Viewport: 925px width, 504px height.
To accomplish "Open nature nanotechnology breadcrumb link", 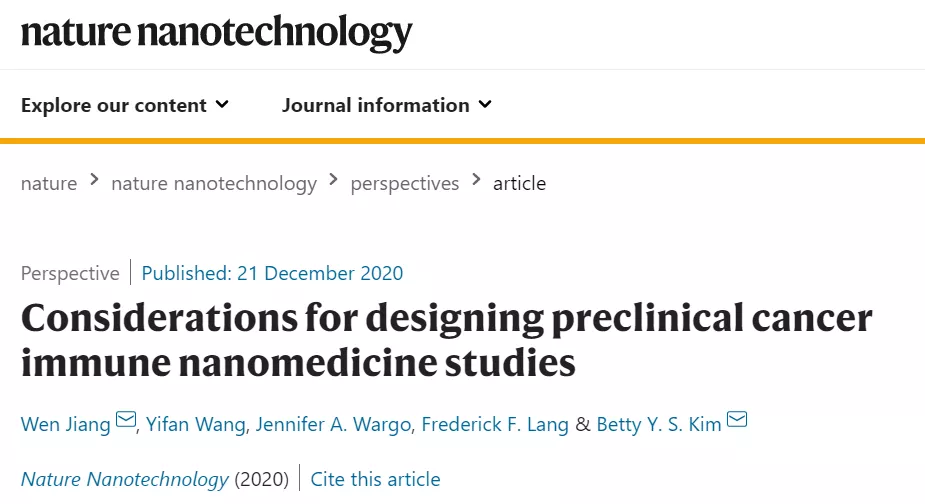I will click(214, 183).
